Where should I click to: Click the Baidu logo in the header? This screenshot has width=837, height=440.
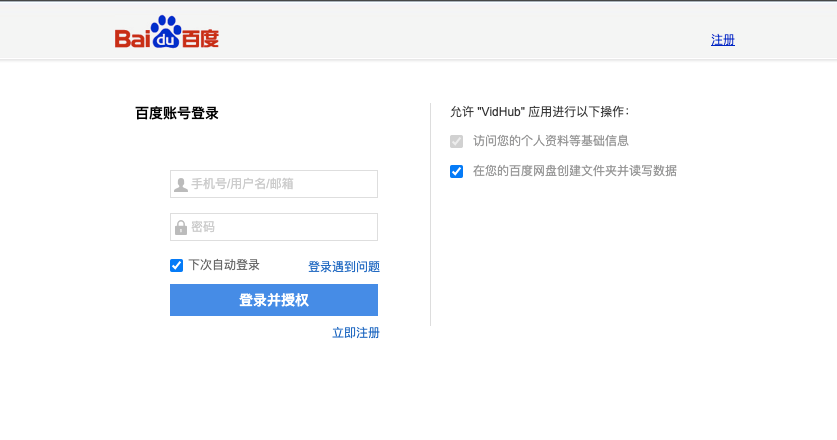point(166,34)
